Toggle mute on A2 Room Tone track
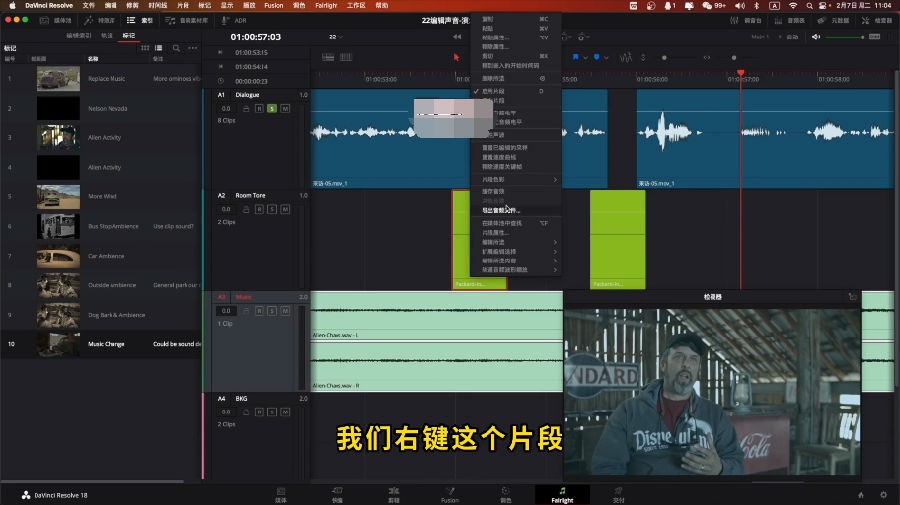Screen dimensions: 900x505 click(x=285, y=209)
